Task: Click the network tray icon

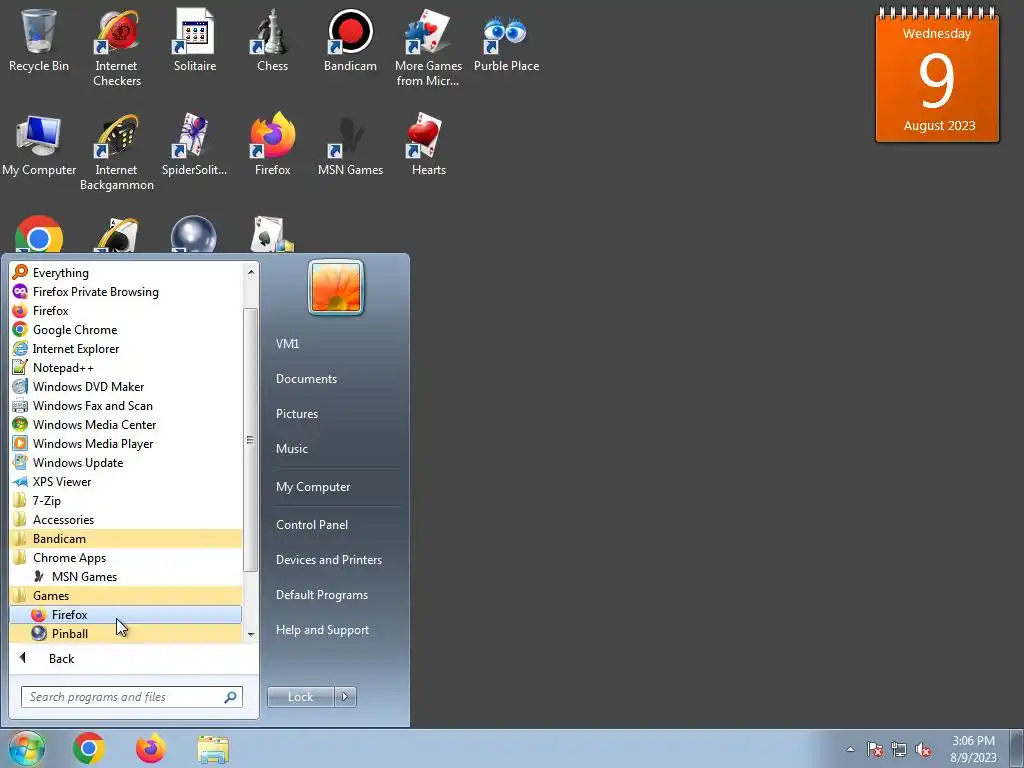Action: pyautogui.click(x=899, y=749)
